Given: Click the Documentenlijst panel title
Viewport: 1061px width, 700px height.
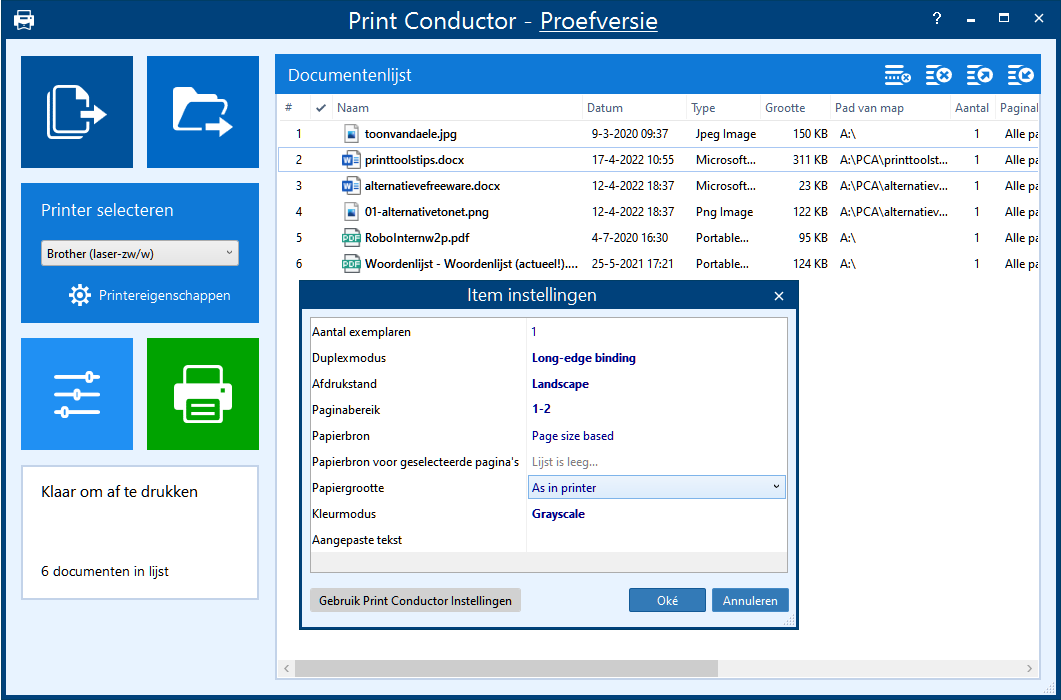Looking at the screenshot, I should coord(350,75).
